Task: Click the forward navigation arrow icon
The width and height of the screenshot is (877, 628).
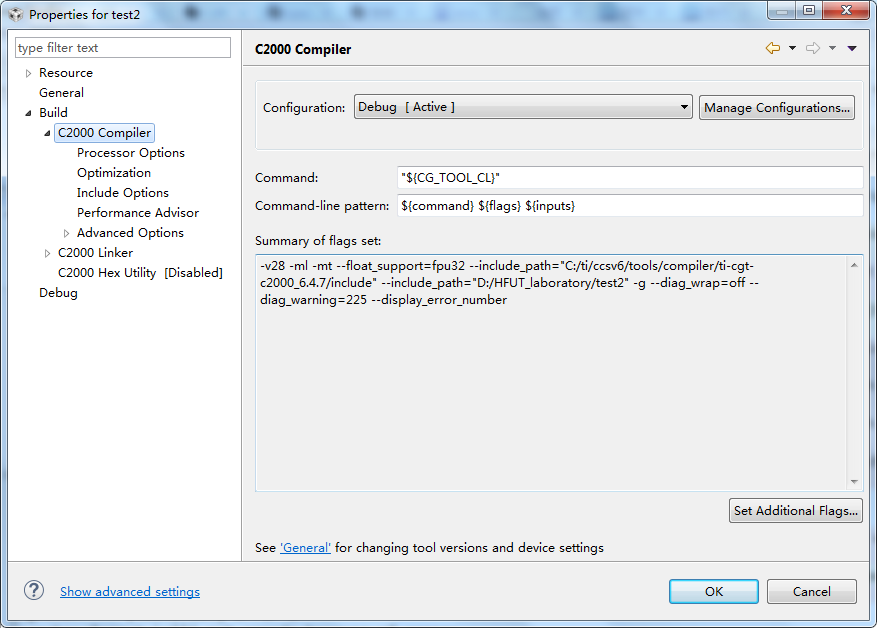Action: [812, 48]
